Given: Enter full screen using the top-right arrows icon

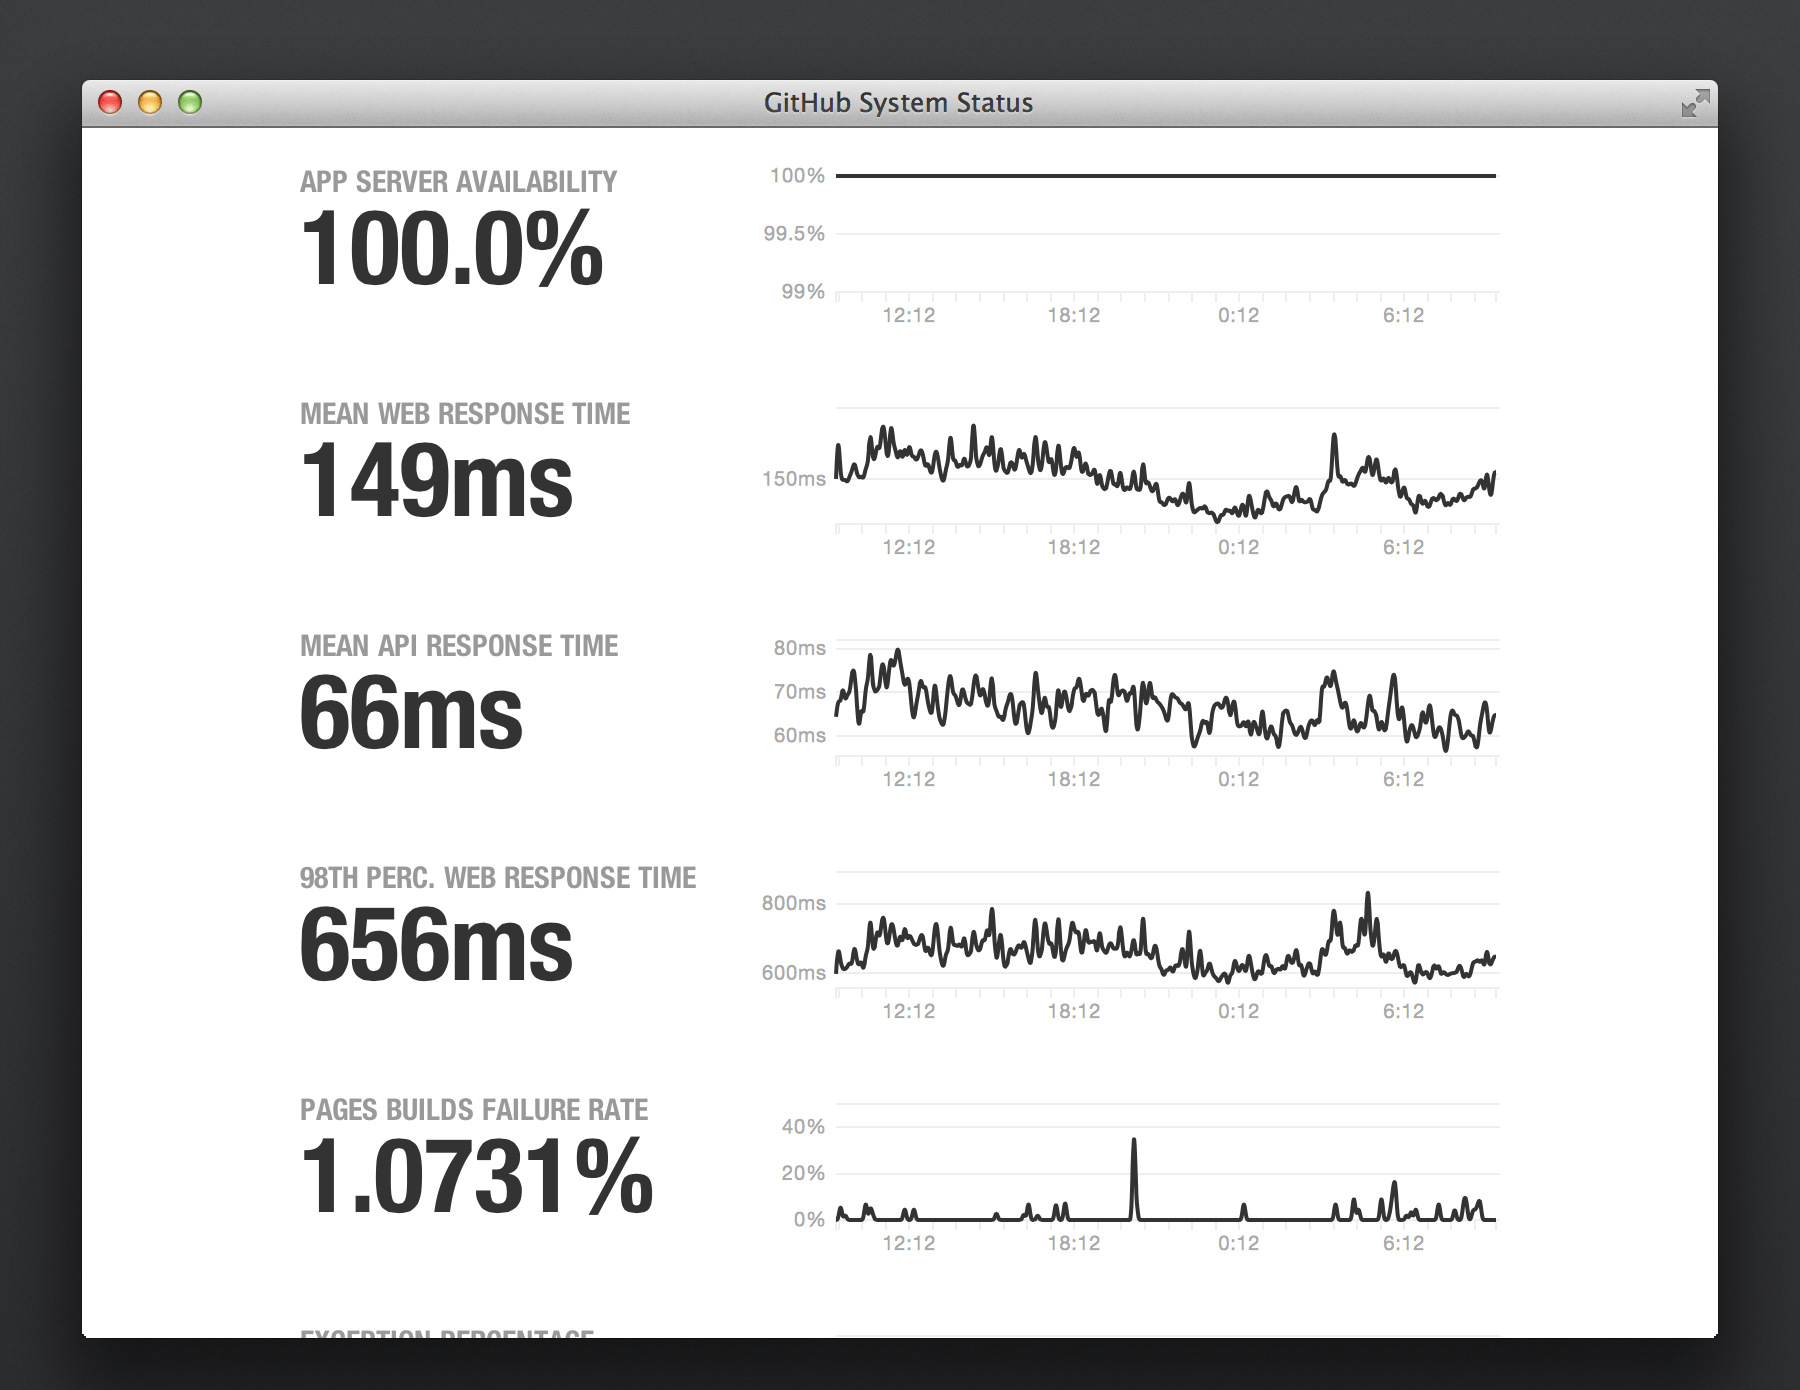Looking at the screenshot, I should click(x=1695, y=103).
